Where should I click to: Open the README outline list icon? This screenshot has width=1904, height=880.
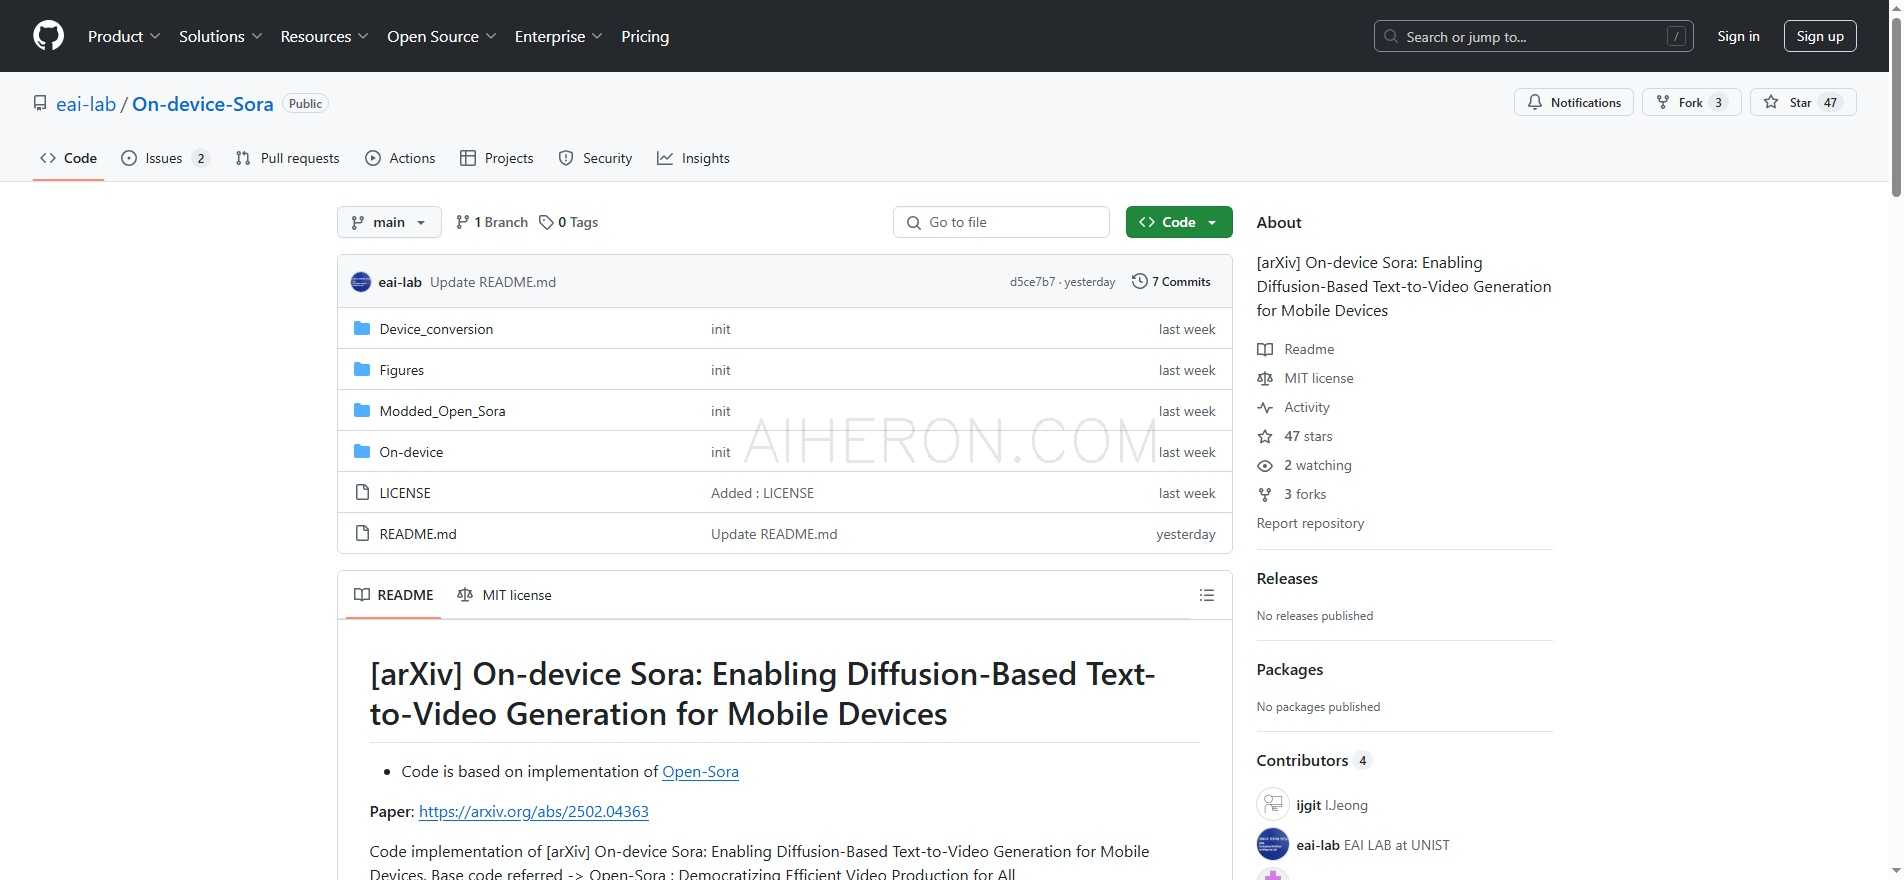point(1207,595)
